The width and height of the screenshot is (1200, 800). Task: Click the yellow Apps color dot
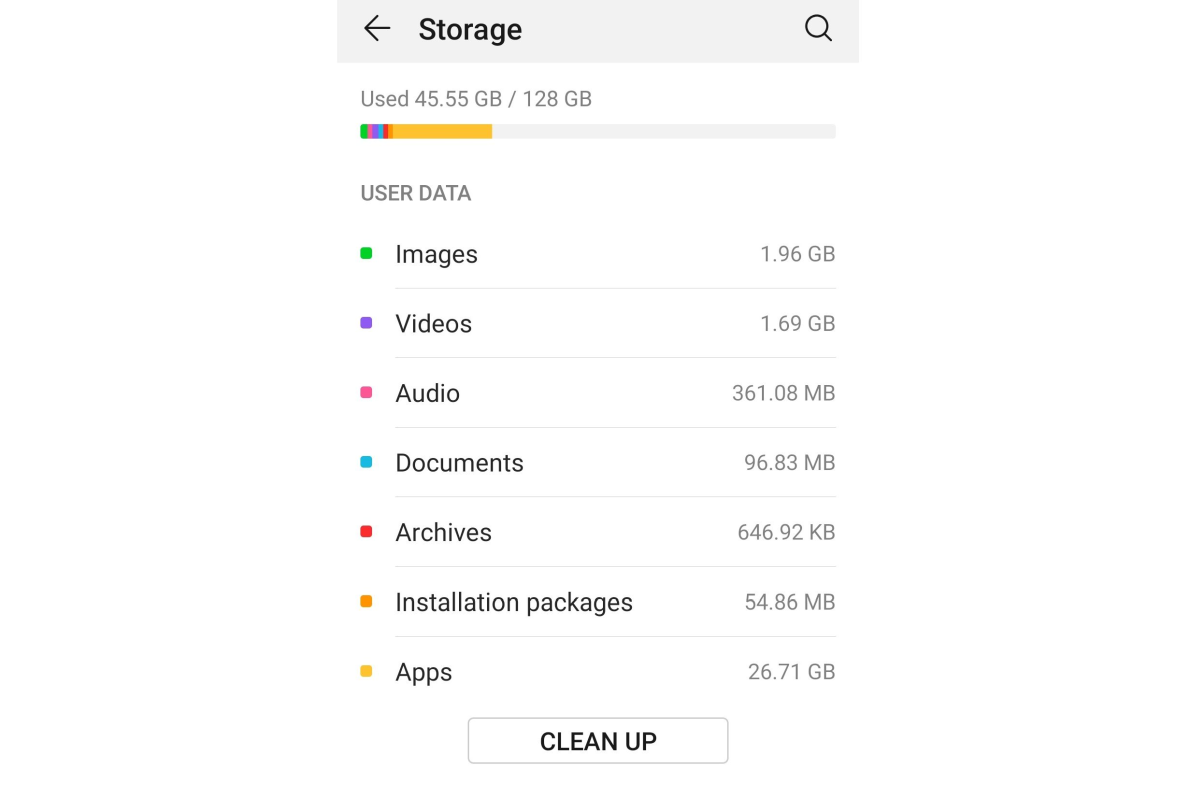tap(366, 672)
